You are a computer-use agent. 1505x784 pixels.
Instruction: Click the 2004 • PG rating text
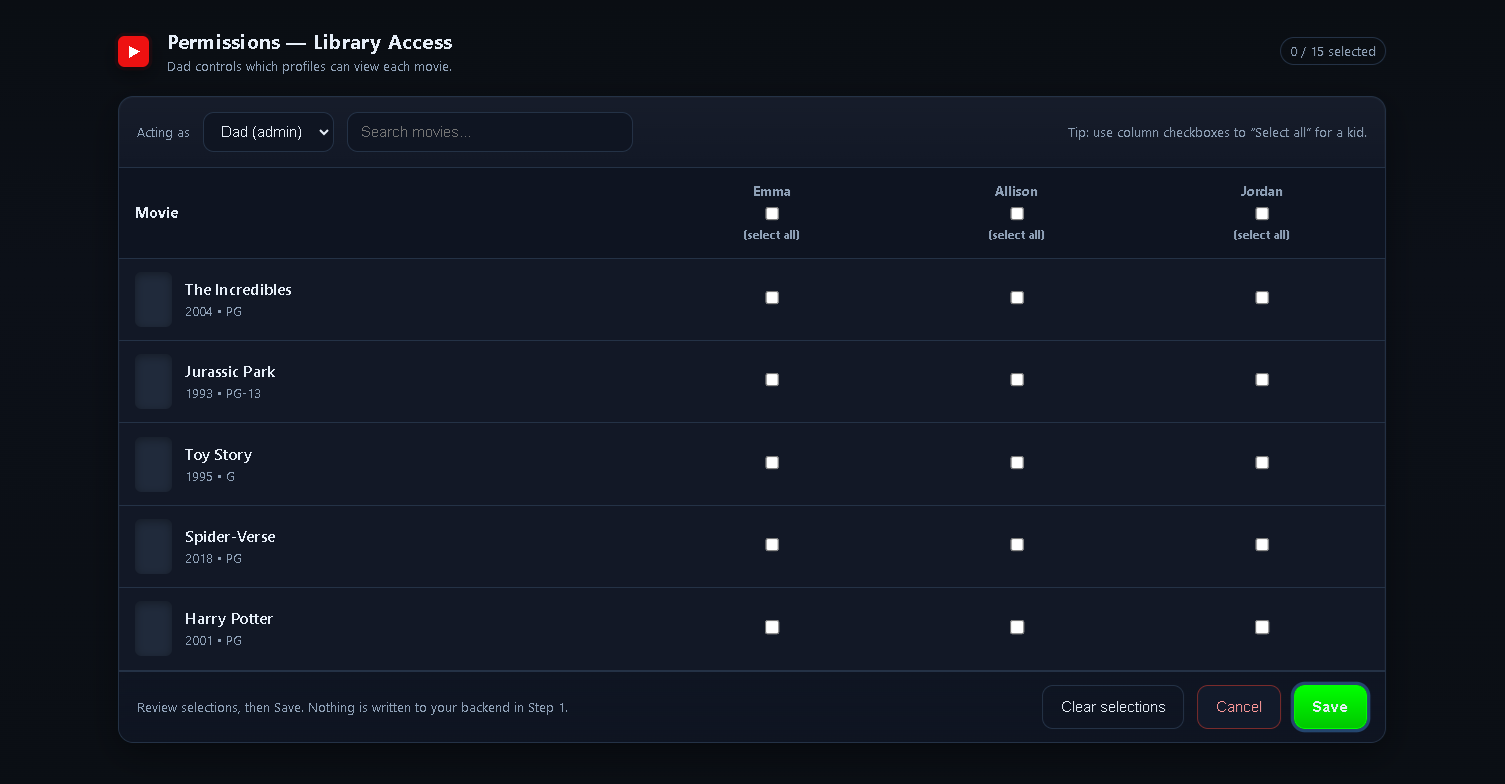[213, 312]
